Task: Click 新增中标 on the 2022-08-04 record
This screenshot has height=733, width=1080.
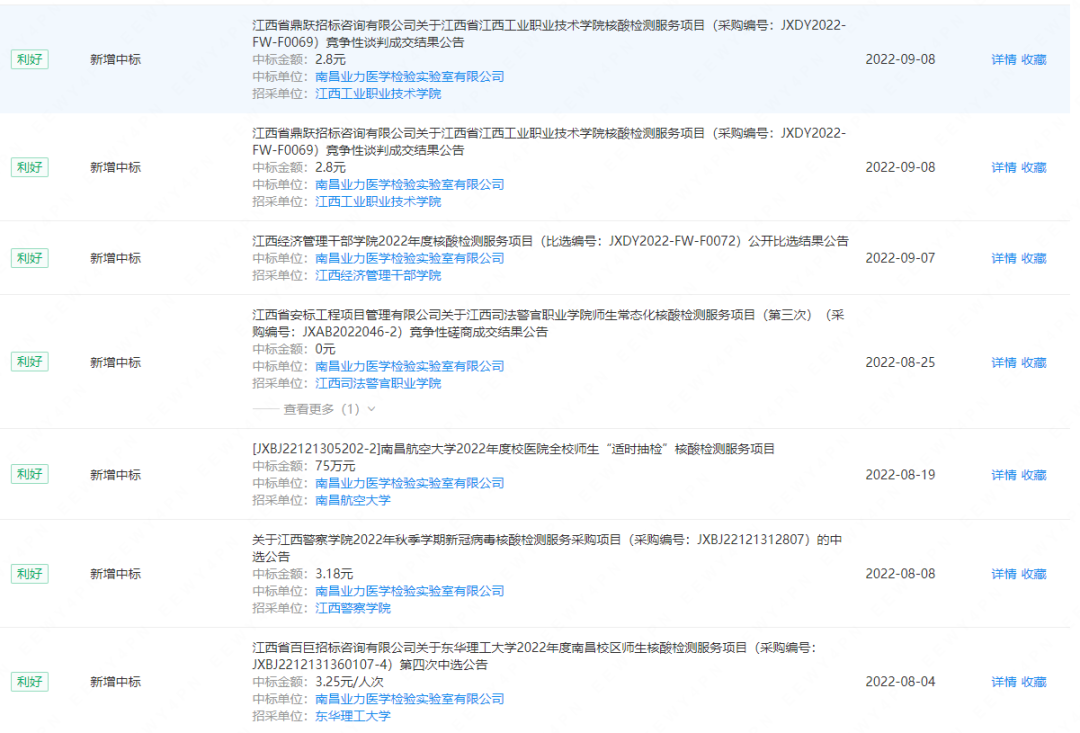Action: (116, 682)
